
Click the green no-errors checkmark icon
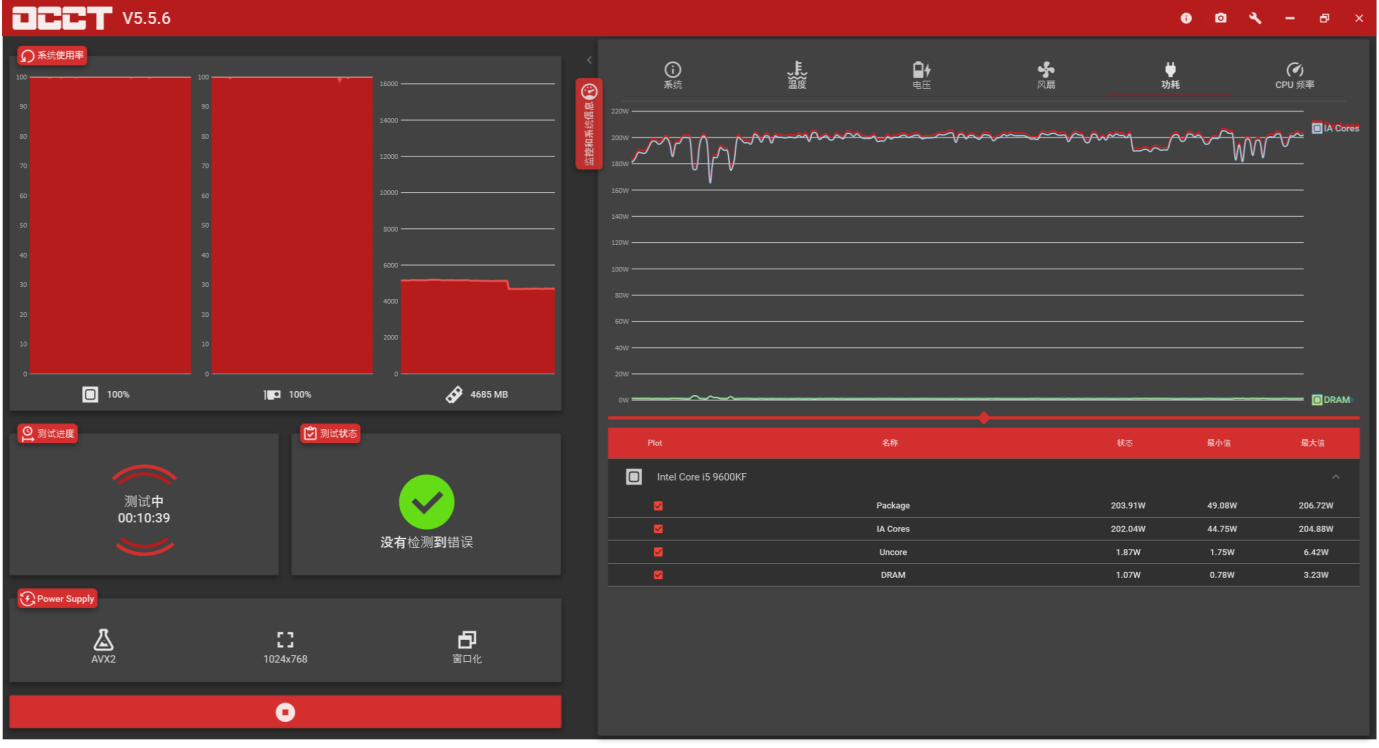427,502
